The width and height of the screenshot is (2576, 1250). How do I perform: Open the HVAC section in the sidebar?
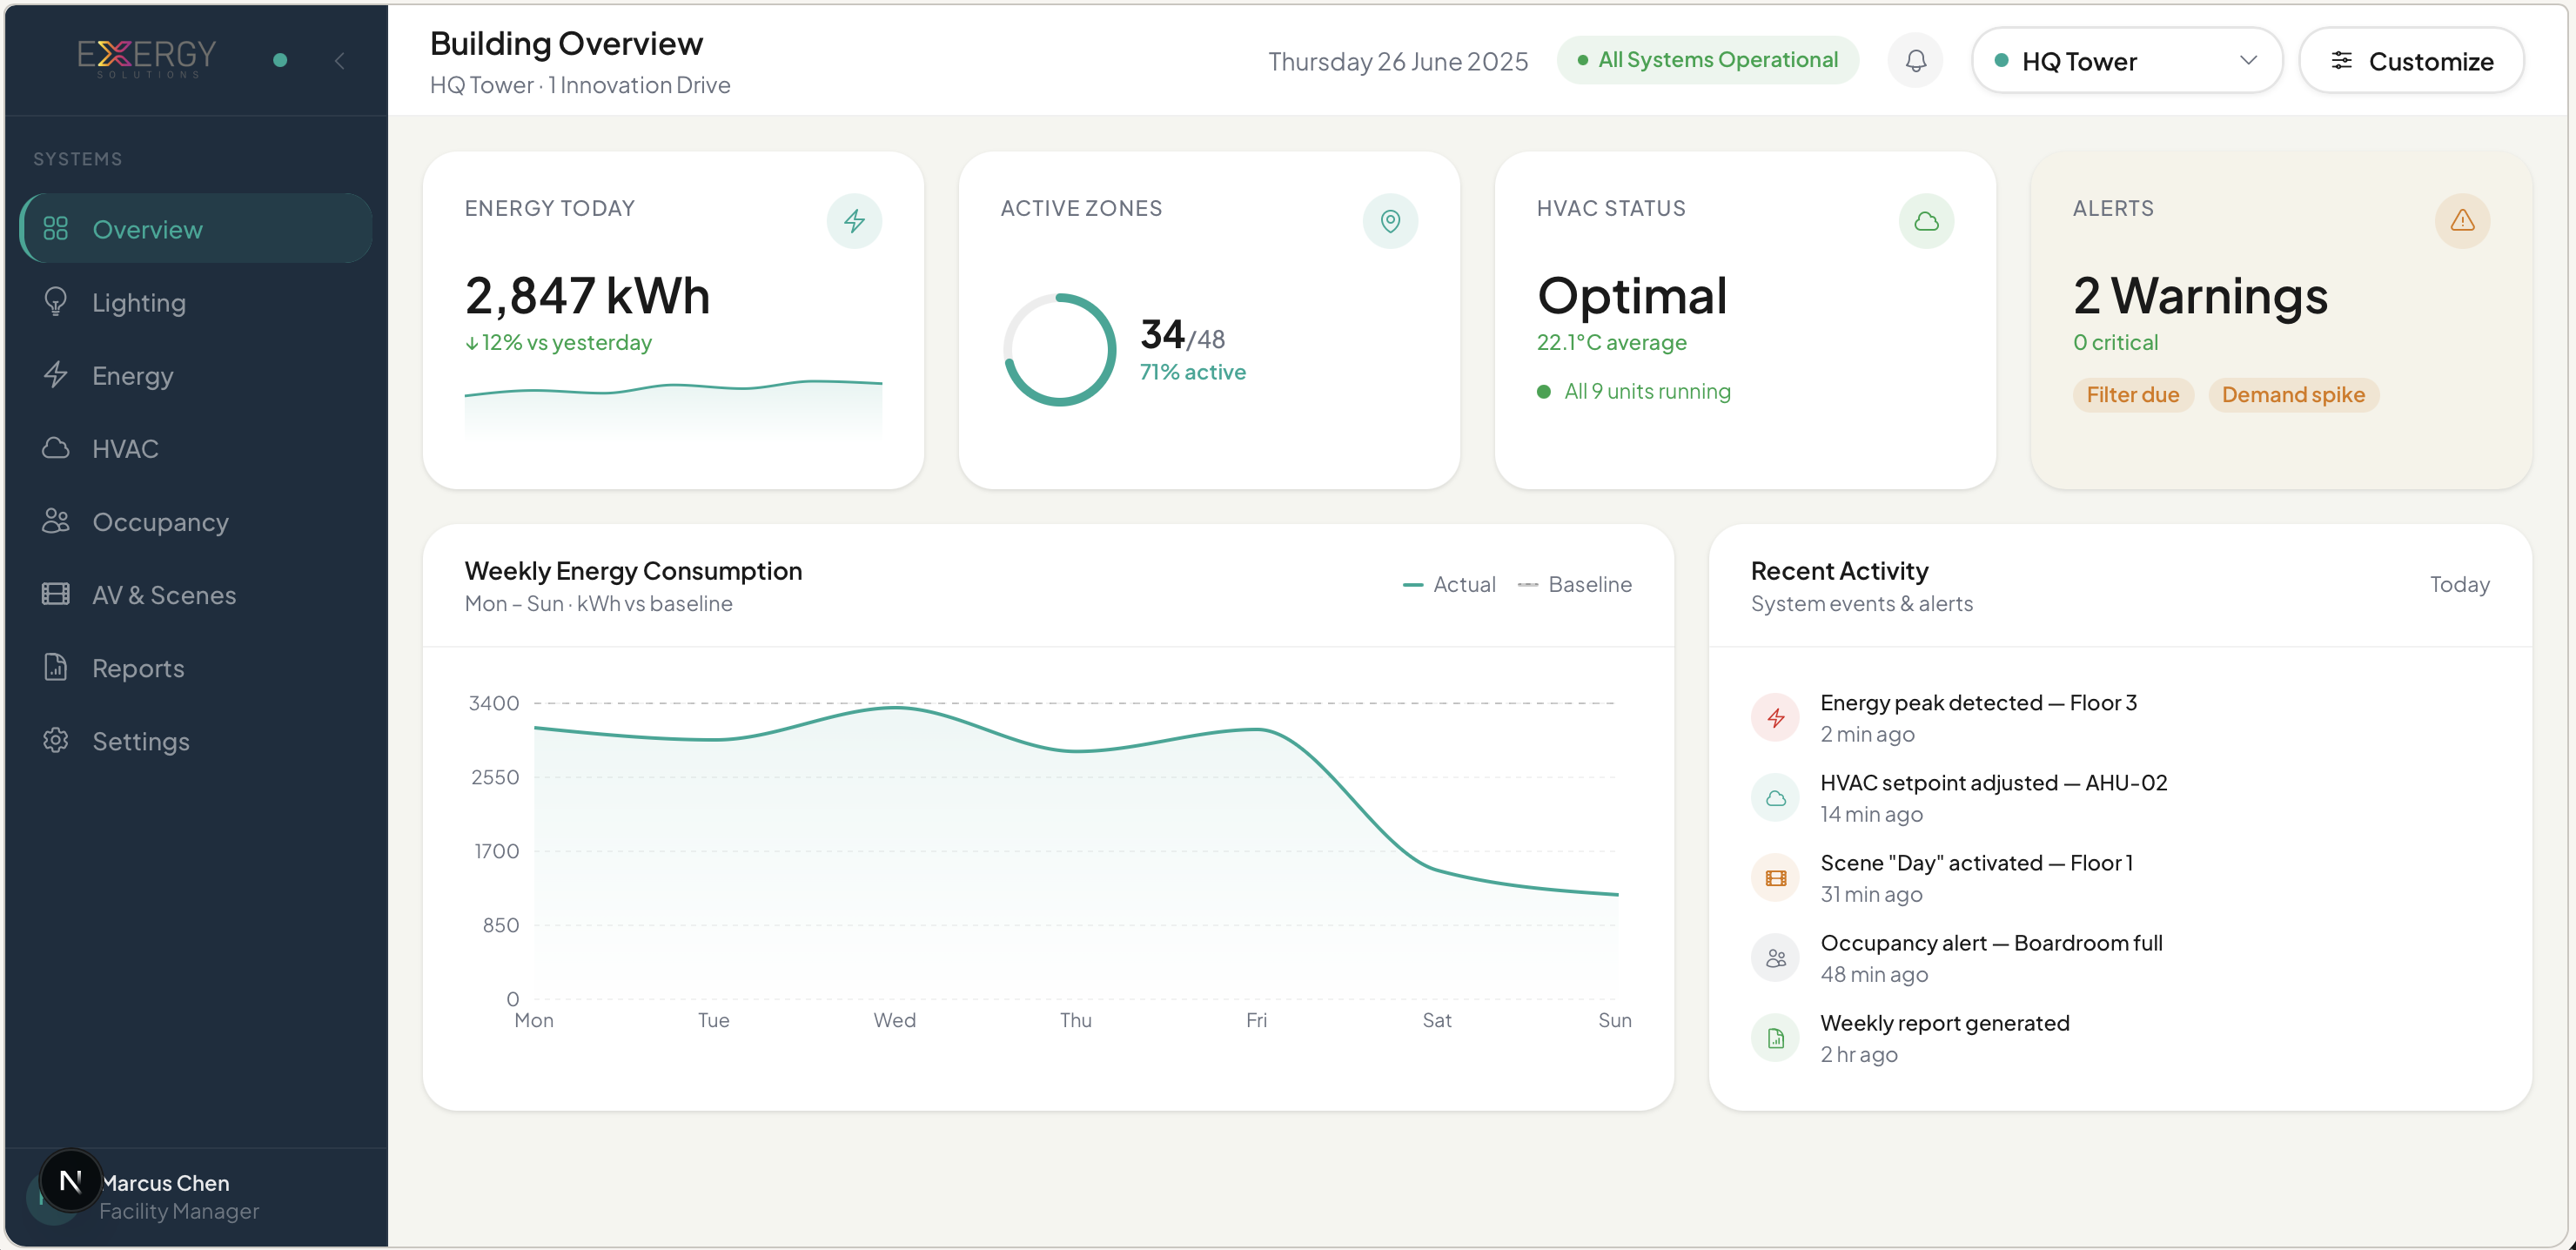pos(196,448)
